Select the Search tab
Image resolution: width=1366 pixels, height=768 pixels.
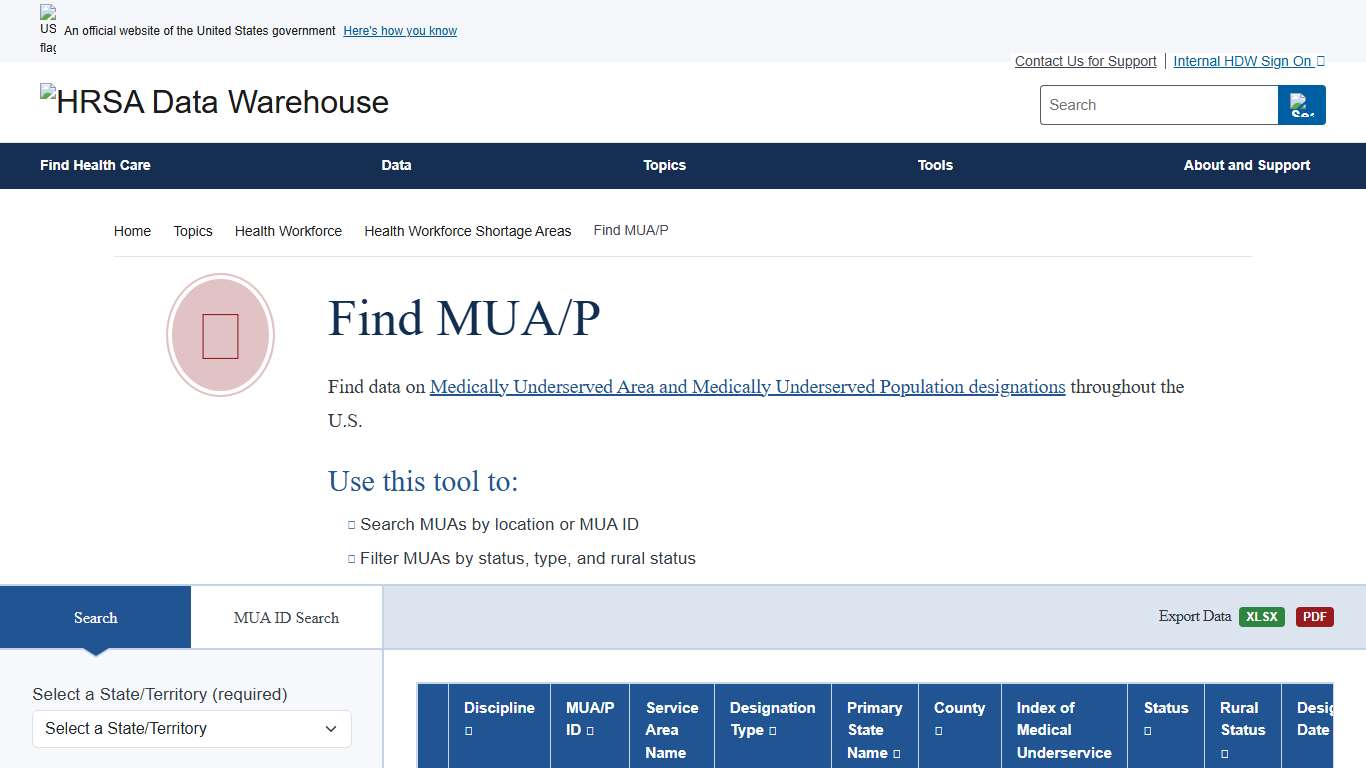coord(95,617)
